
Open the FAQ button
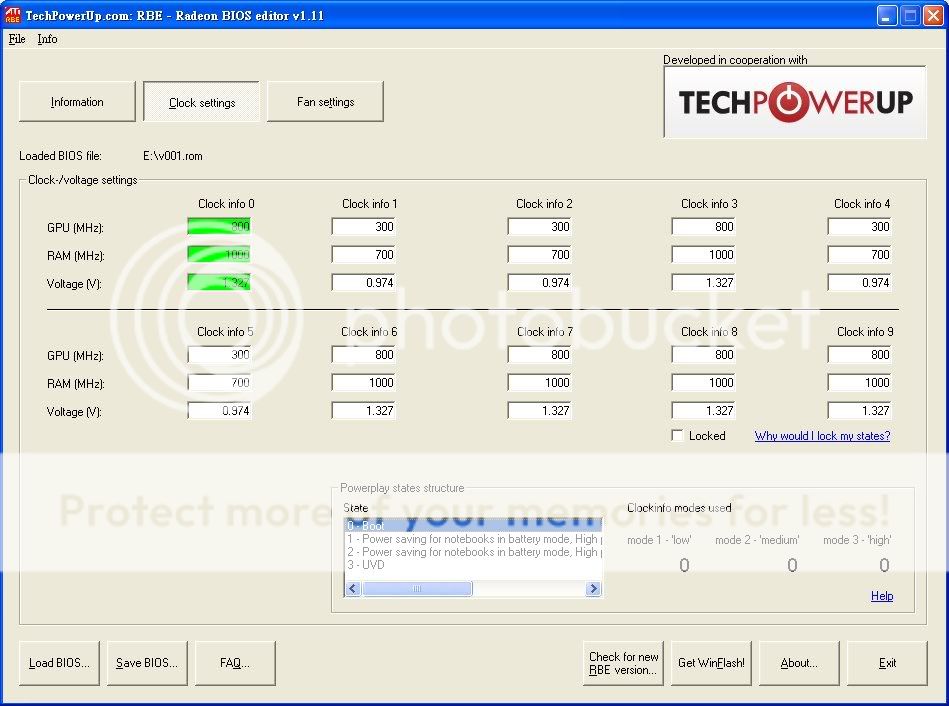234,663
